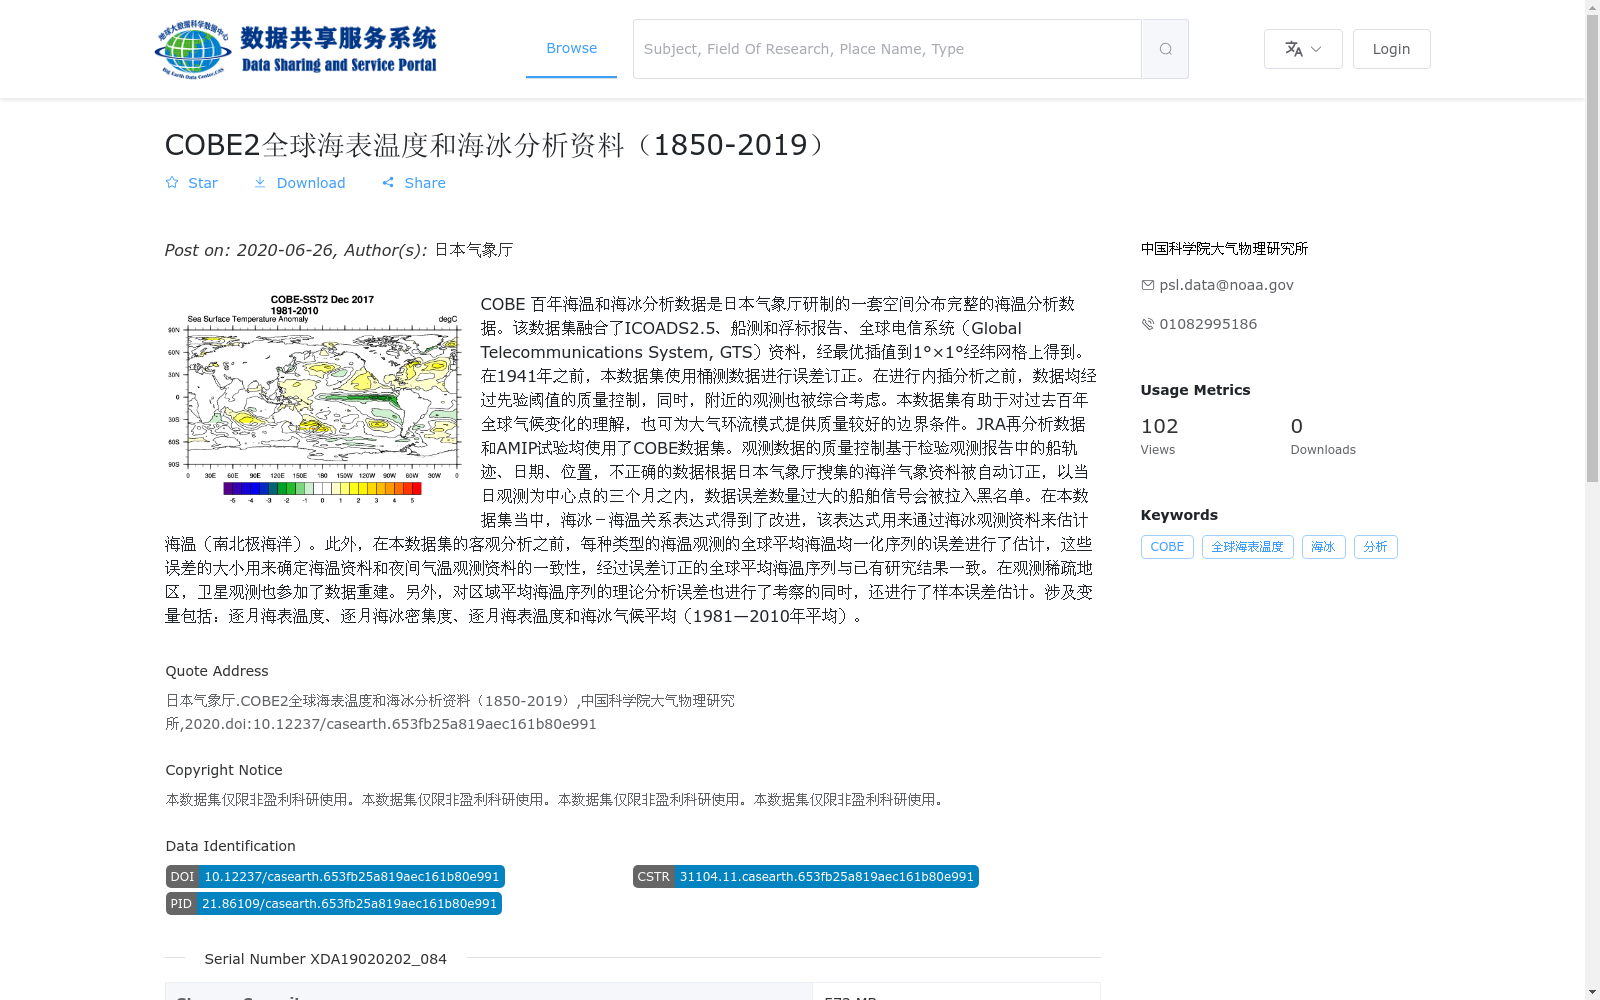Image resolution: width=1600 pixels, height=1000 pixels.
Task: Select the COBE keyword tag
Action: point(1167,547)
